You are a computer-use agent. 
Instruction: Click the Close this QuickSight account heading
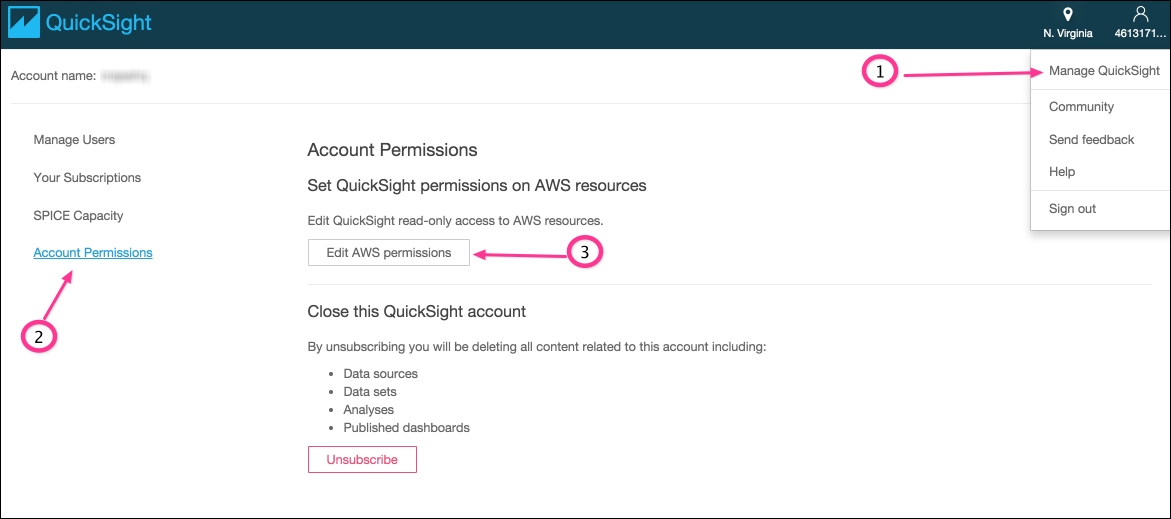417,311
